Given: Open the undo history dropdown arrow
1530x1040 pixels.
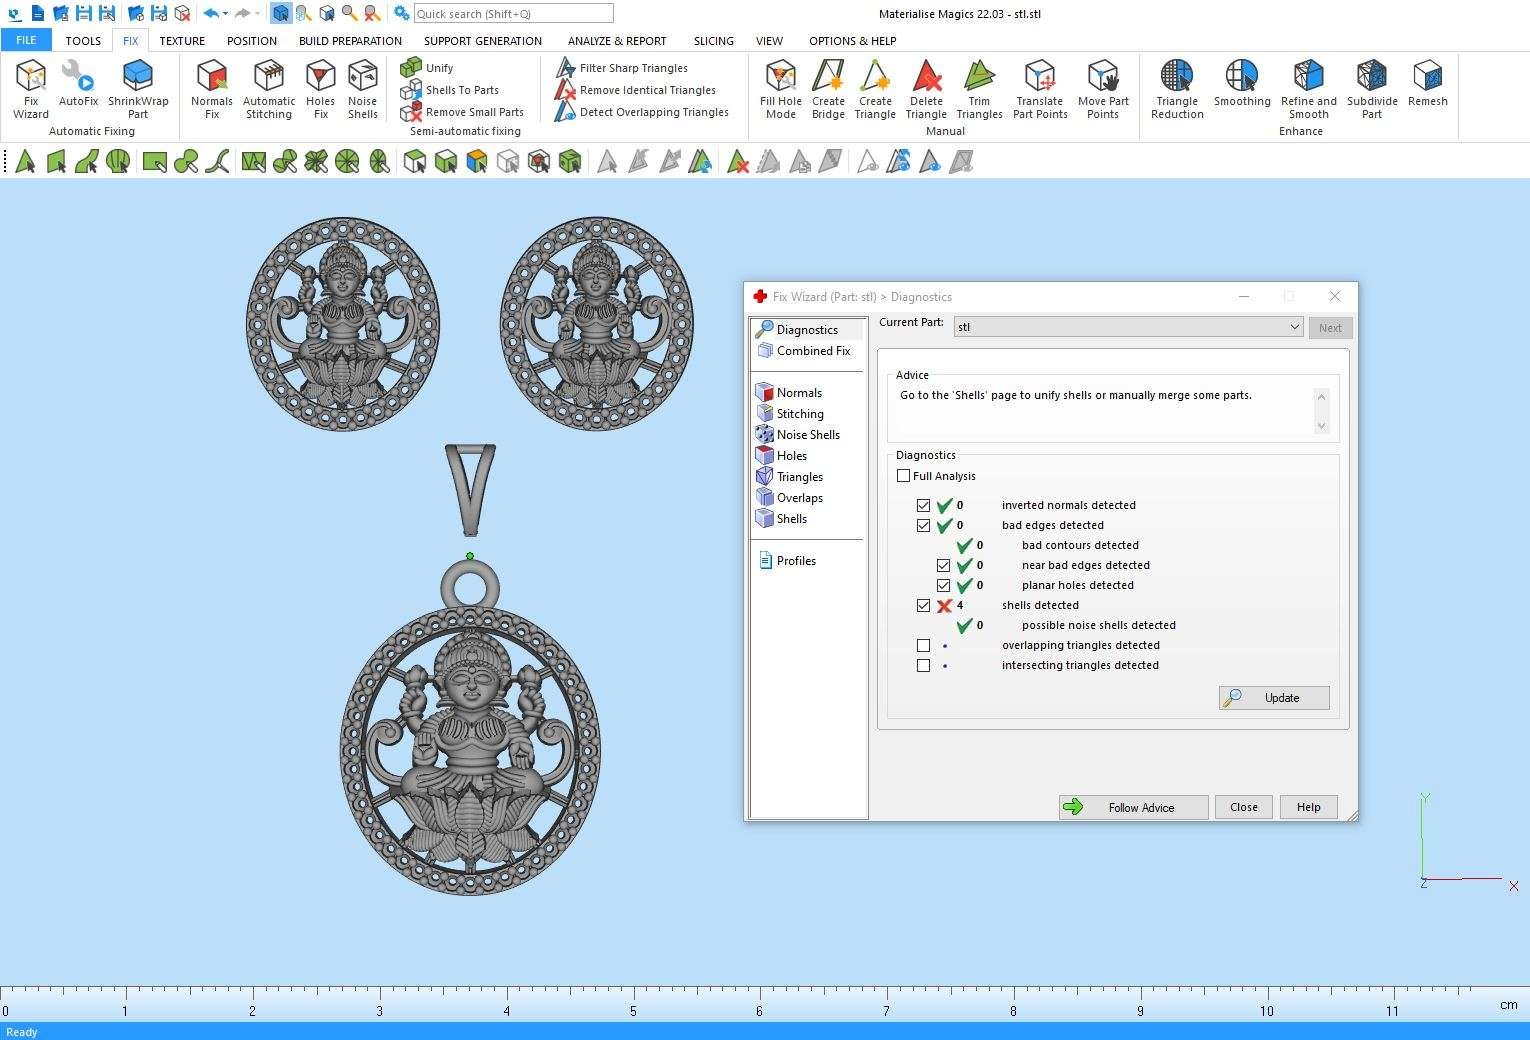Looking at the screenshot, I should coord(226,14).
